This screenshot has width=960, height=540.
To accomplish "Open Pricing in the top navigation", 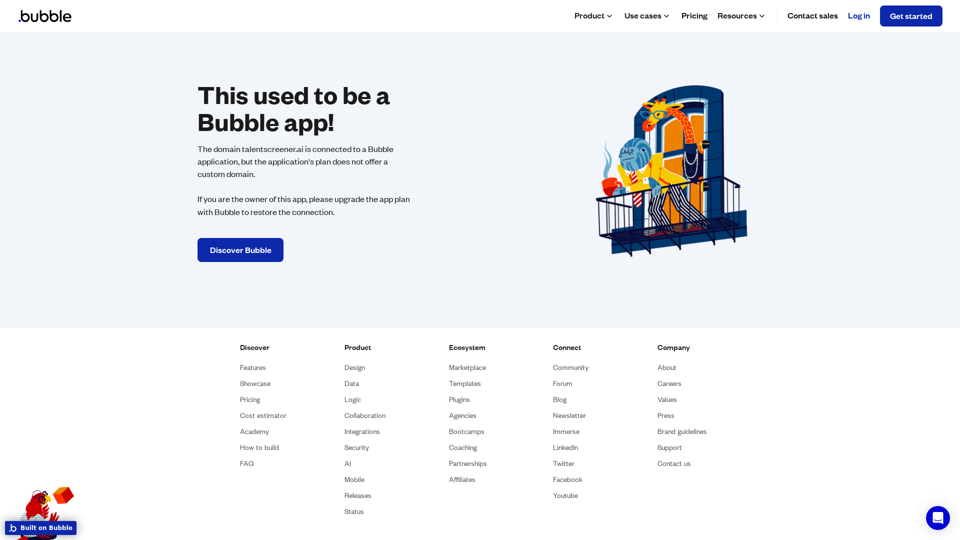I will click(694, 16).
